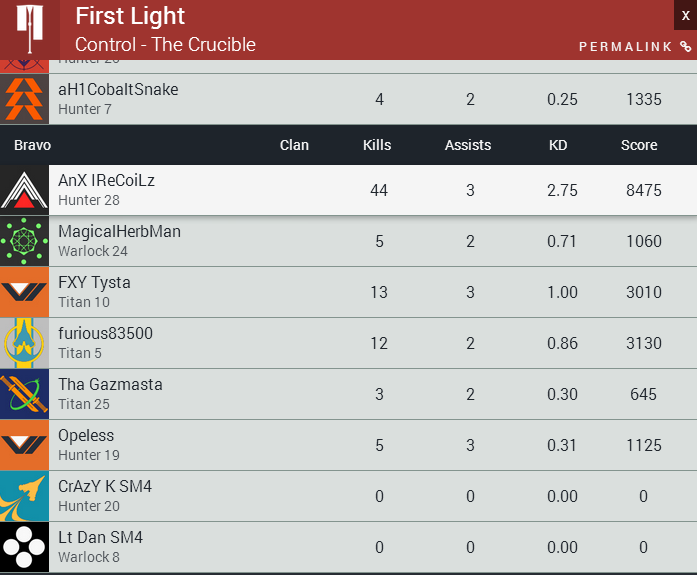Open furious83500's emblem icon

24,343
